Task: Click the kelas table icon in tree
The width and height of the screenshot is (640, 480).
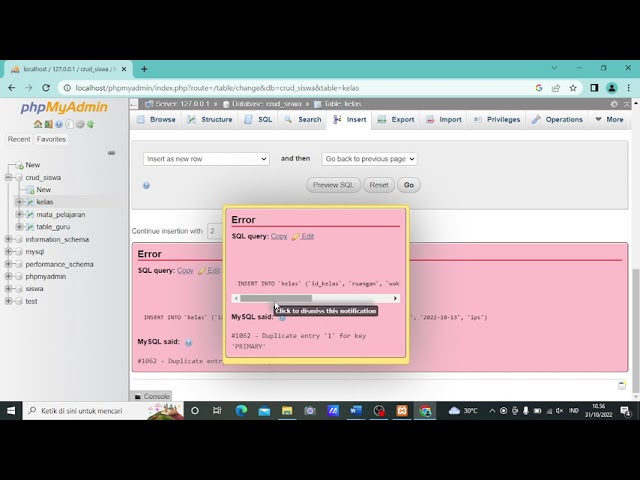Action: pyautogui.click(x=30, y=202)
